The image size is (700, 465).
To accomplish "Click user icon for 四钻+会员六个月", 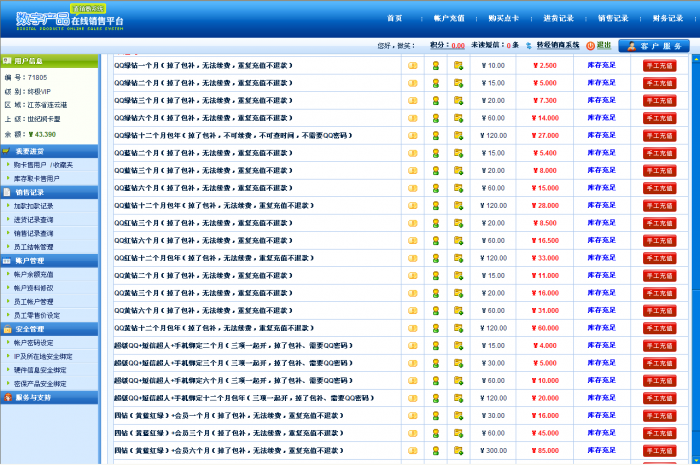I will pos(436,451).
